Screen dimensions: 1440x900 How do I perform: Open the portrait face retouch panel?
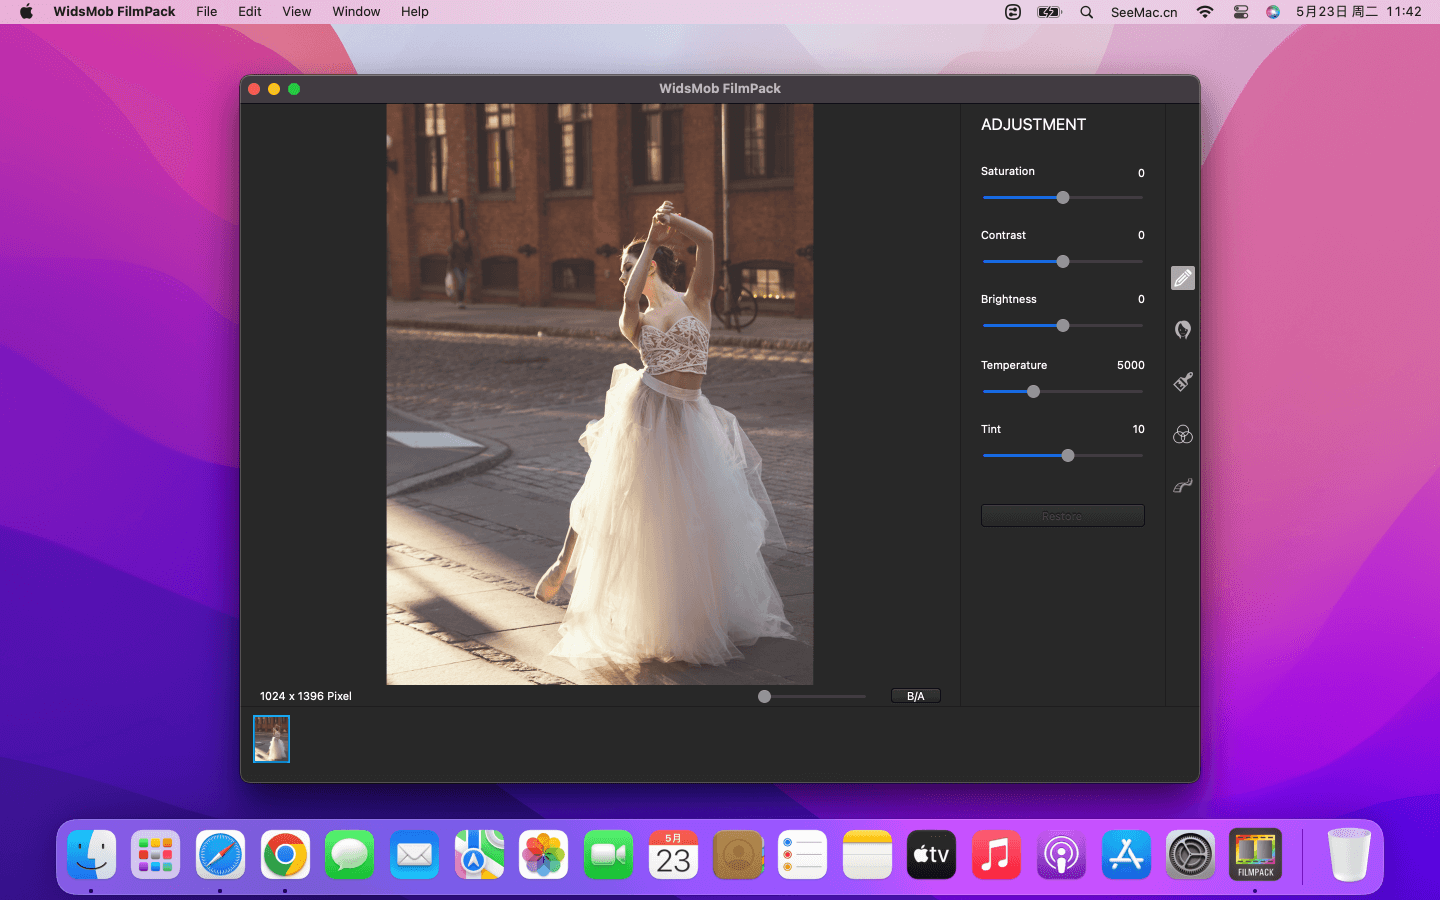1182,330
